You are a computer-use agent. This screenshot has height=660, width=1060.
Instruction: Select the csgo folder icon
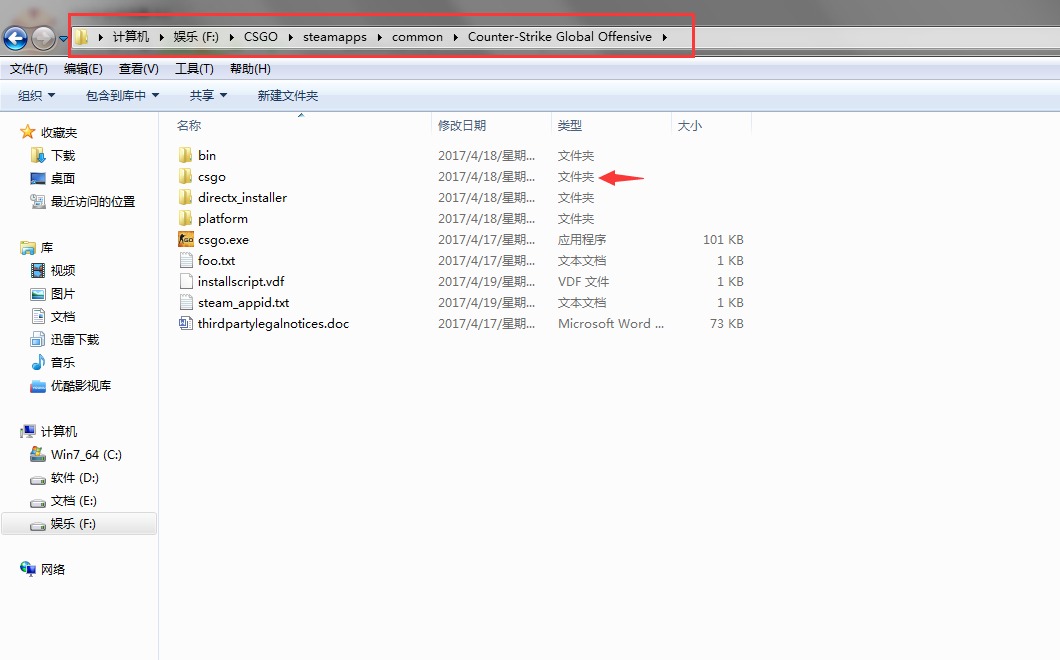185,177
